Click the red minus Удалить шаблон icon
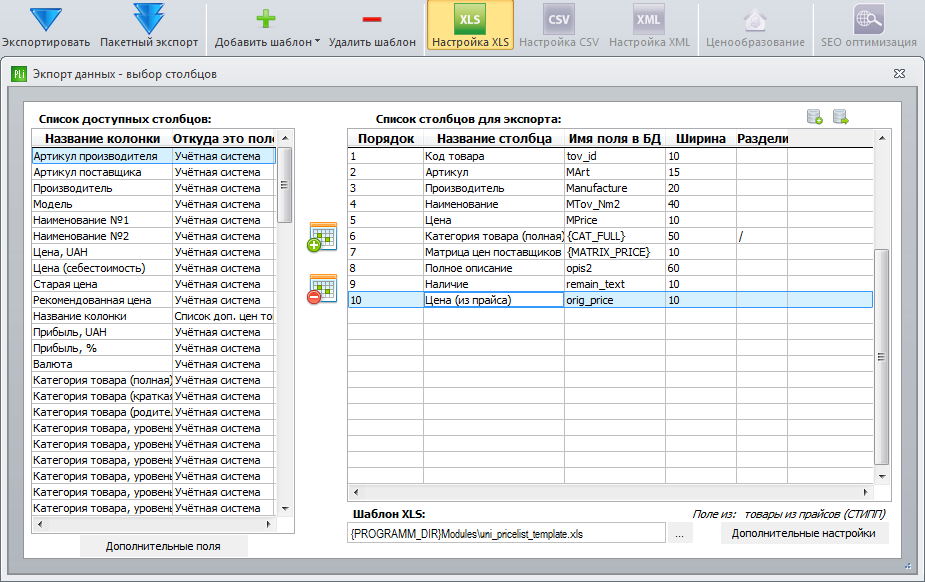 tap(372, 19)
